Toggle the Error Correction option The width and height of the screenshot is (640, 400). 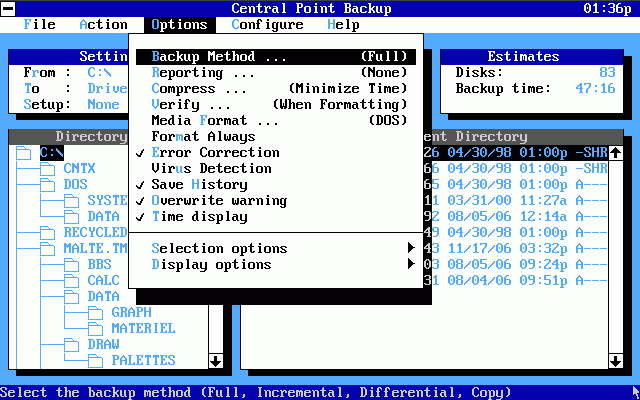point(276,153)
